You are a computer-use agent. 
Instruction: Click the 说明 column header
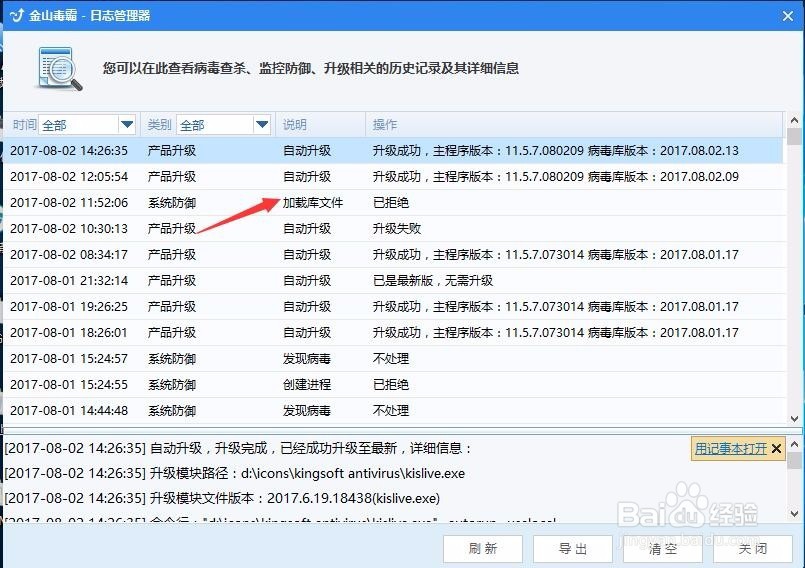295,124
